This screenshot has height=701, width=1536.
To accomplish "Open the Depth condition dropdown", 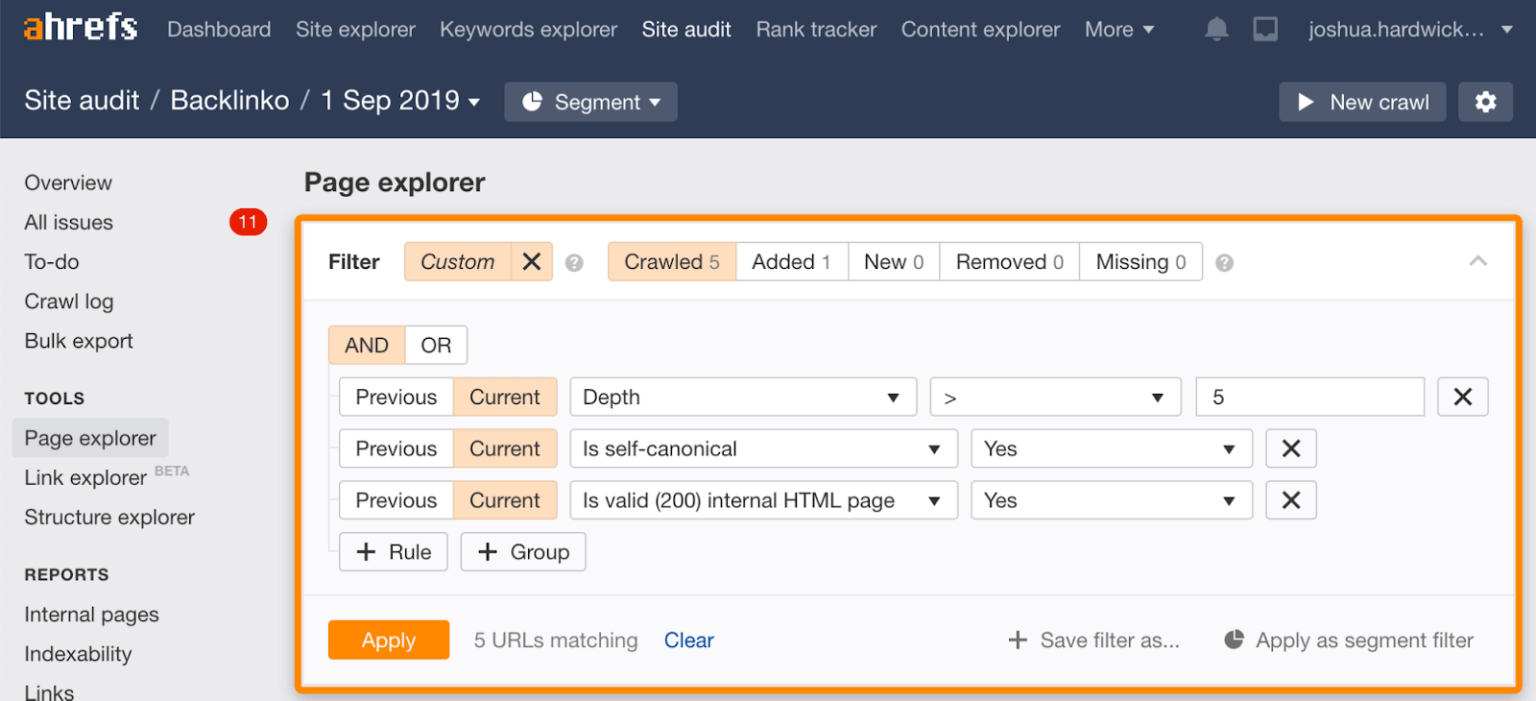I will coord(742,396).
